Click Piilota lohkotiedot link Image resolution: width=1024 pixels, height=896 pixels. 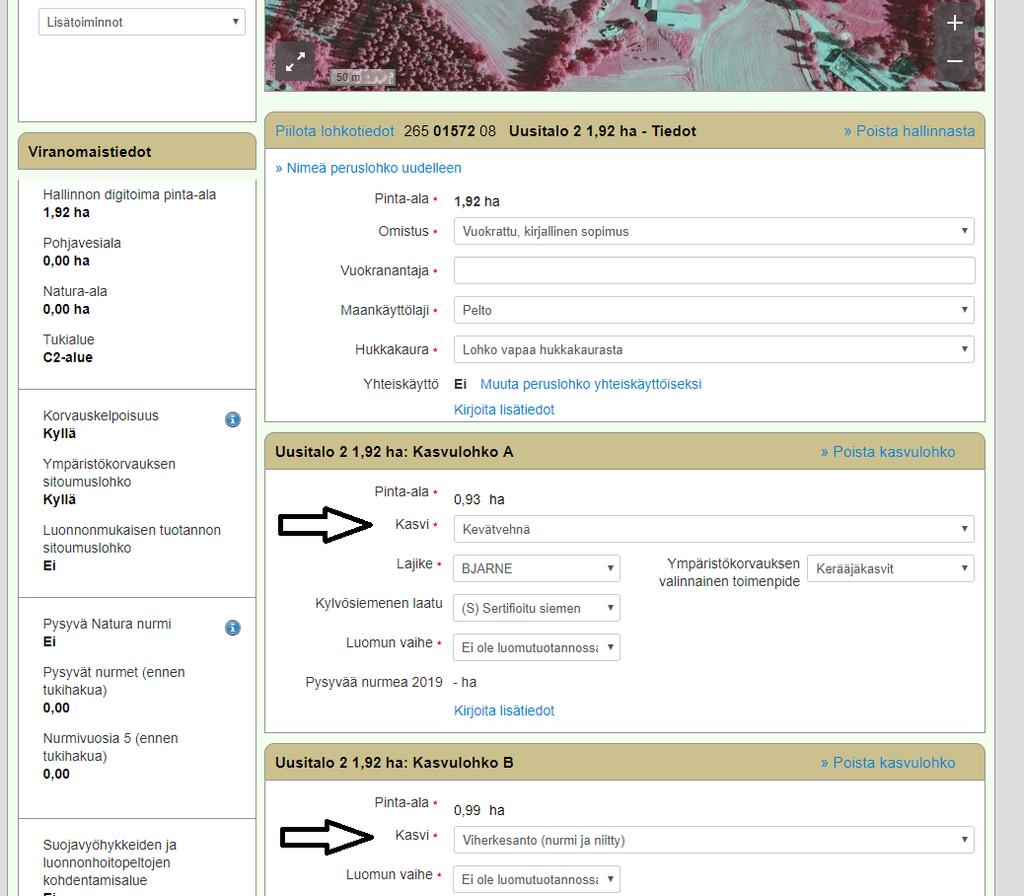pos(334,131)
